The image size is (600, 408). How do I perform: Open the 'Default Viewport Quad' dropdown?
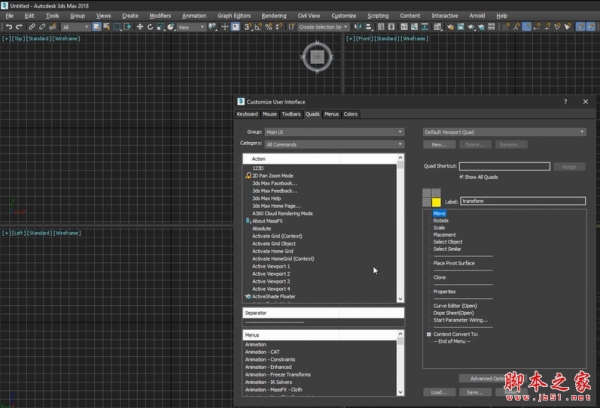click(x=504, y=132)
